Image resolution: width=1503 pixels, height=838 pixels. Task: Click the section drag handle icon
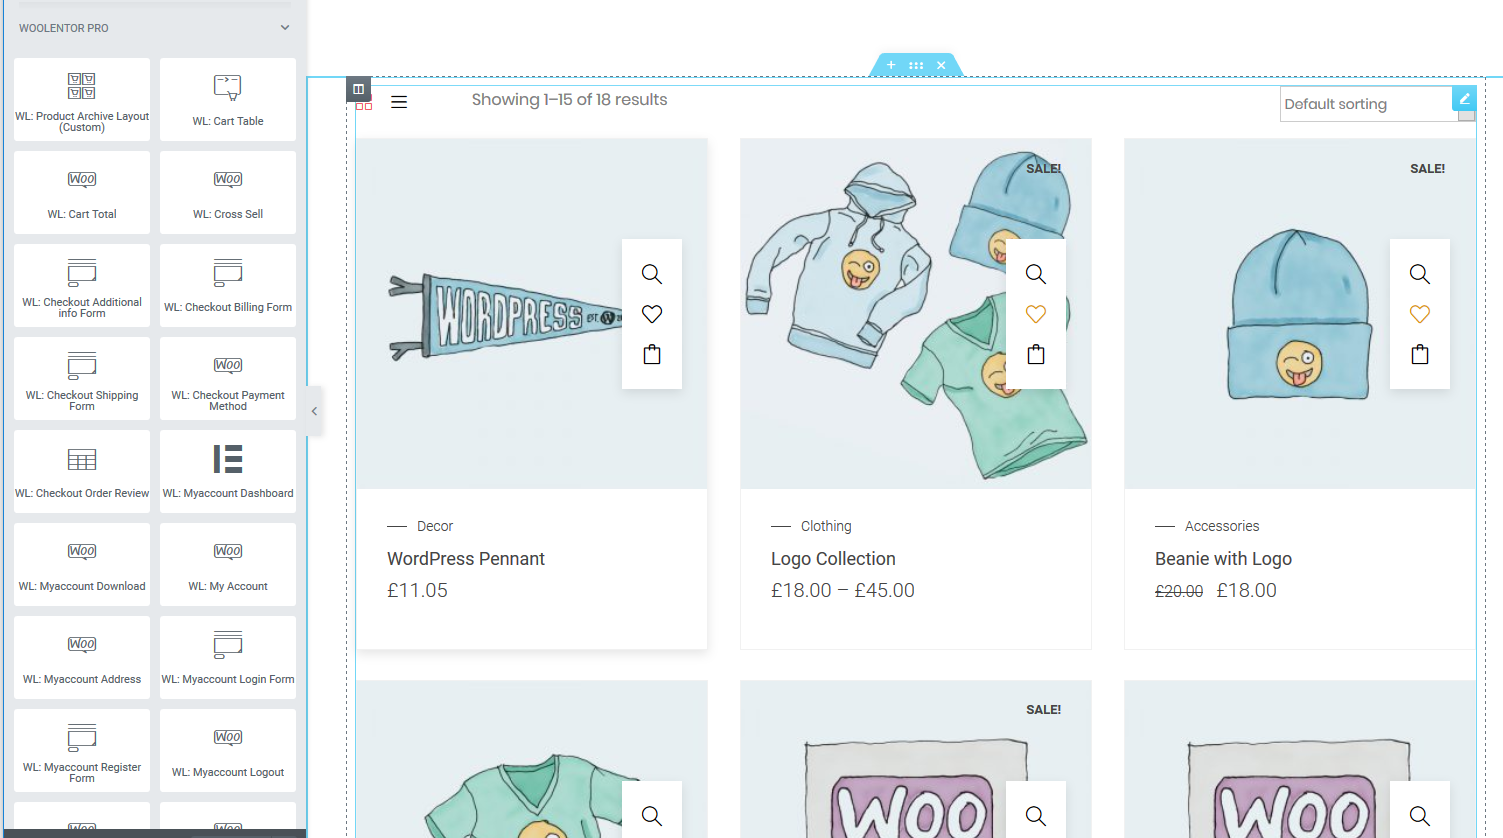(x=916, y=65)
